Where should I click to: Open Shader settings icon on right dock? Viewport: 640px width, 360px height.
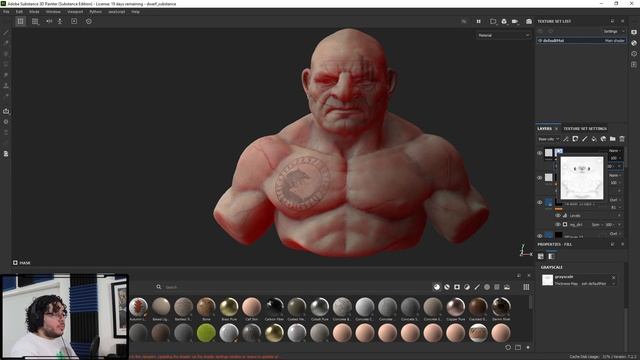(634, 43)
